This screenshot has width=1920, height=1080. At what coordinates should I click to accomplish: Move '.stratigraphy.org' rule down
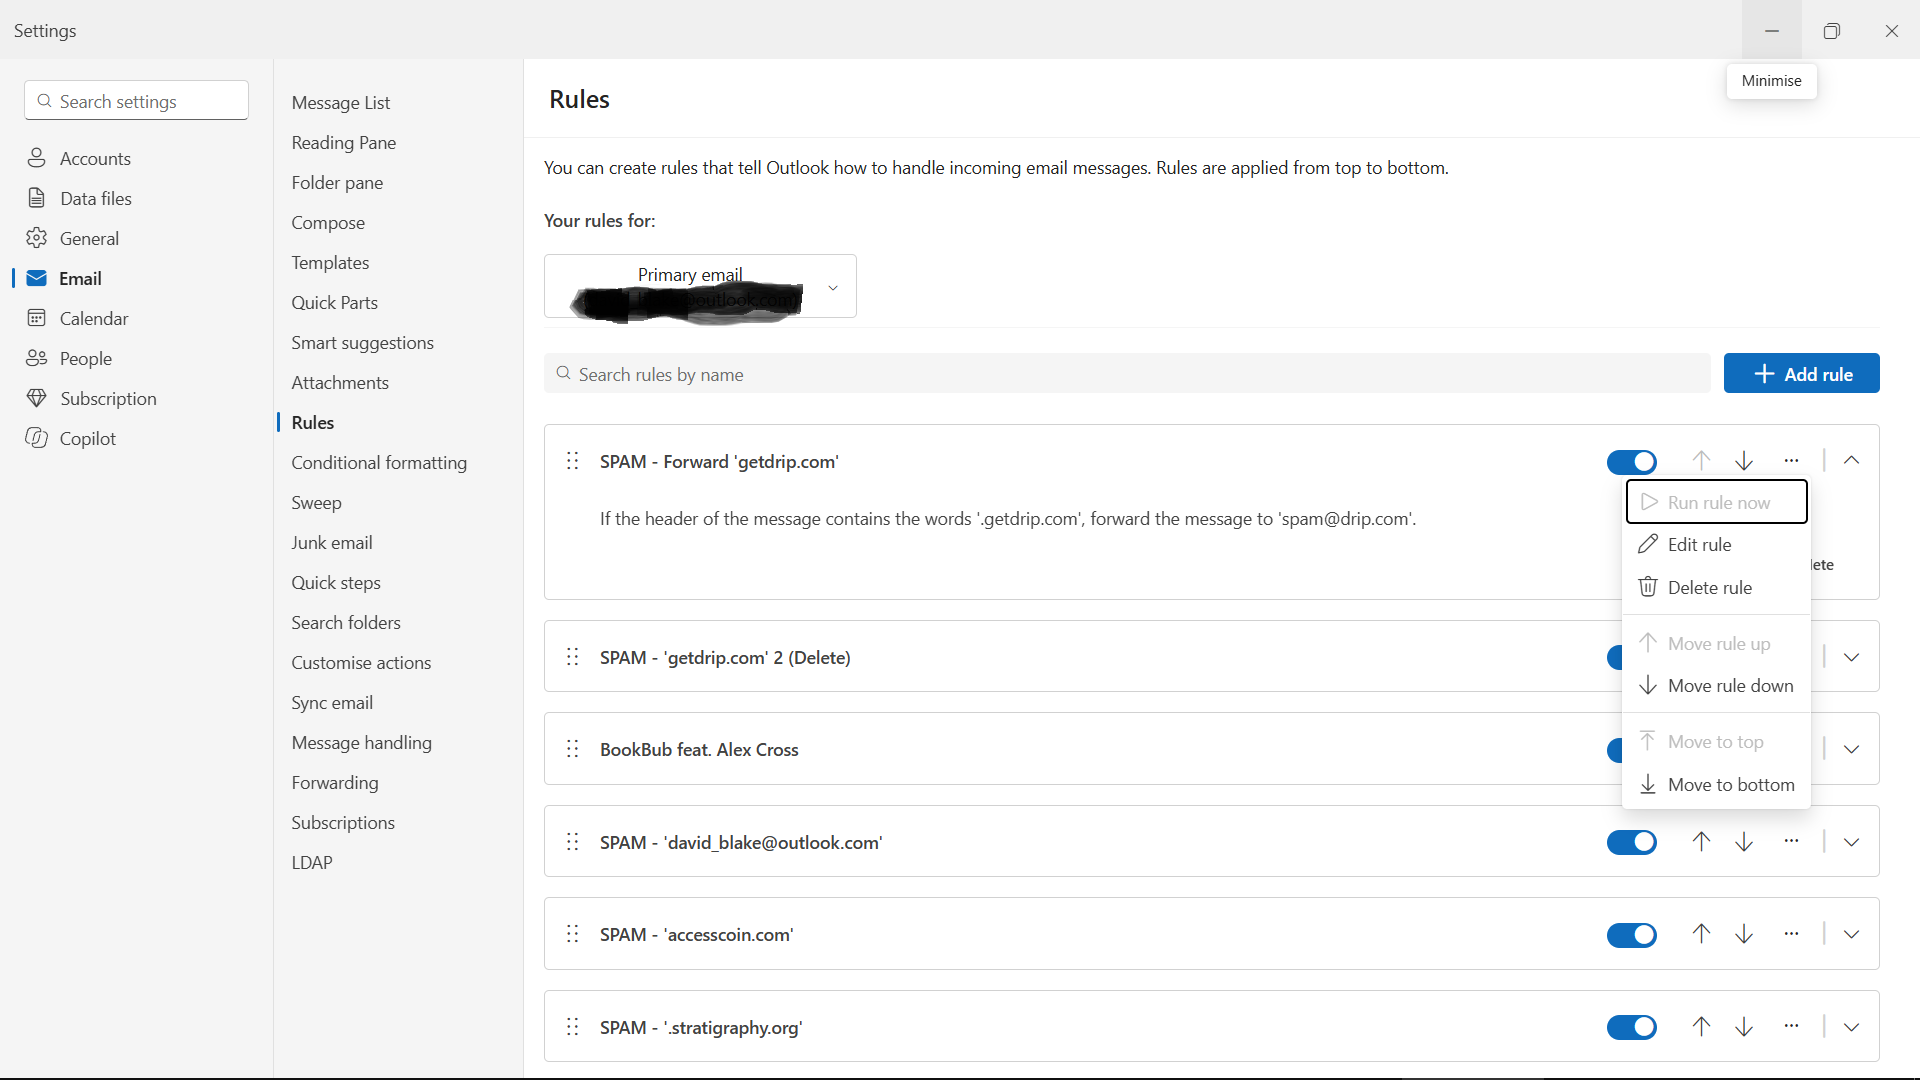pos(1744,1027)
